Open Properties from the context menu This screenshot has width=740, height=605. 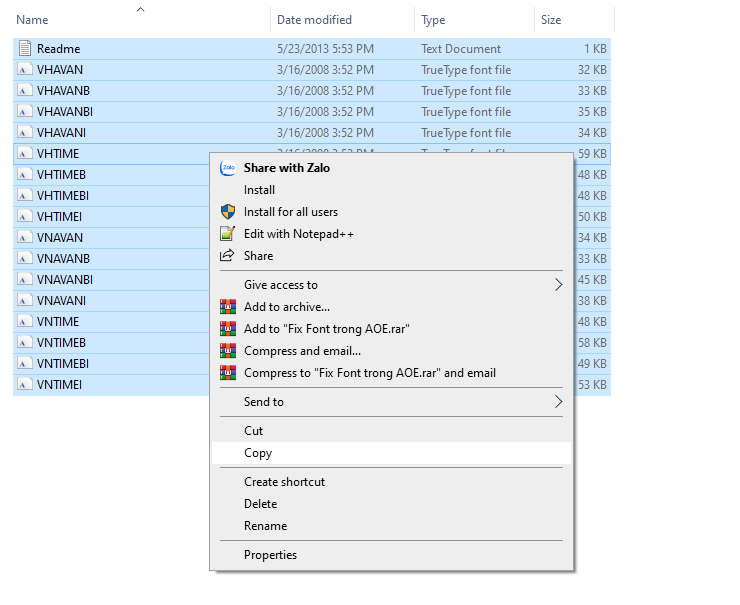pyautogui.click(x=270, y=555)
